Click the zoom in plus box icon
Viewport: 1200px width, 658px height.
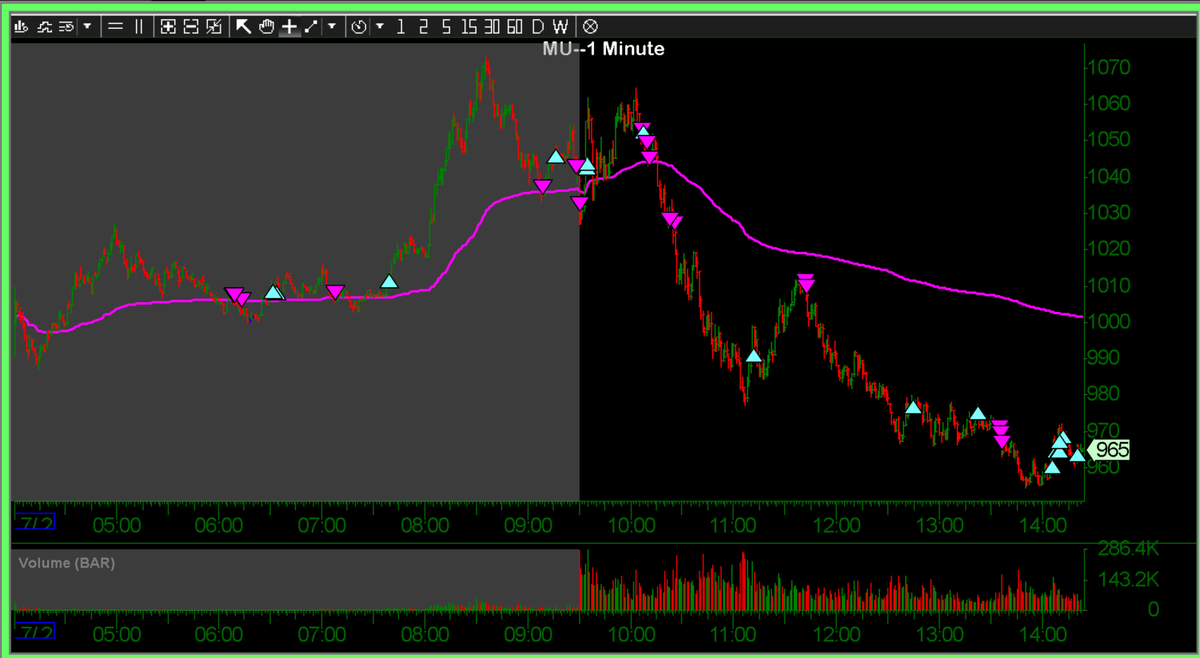tap(168, 27)
